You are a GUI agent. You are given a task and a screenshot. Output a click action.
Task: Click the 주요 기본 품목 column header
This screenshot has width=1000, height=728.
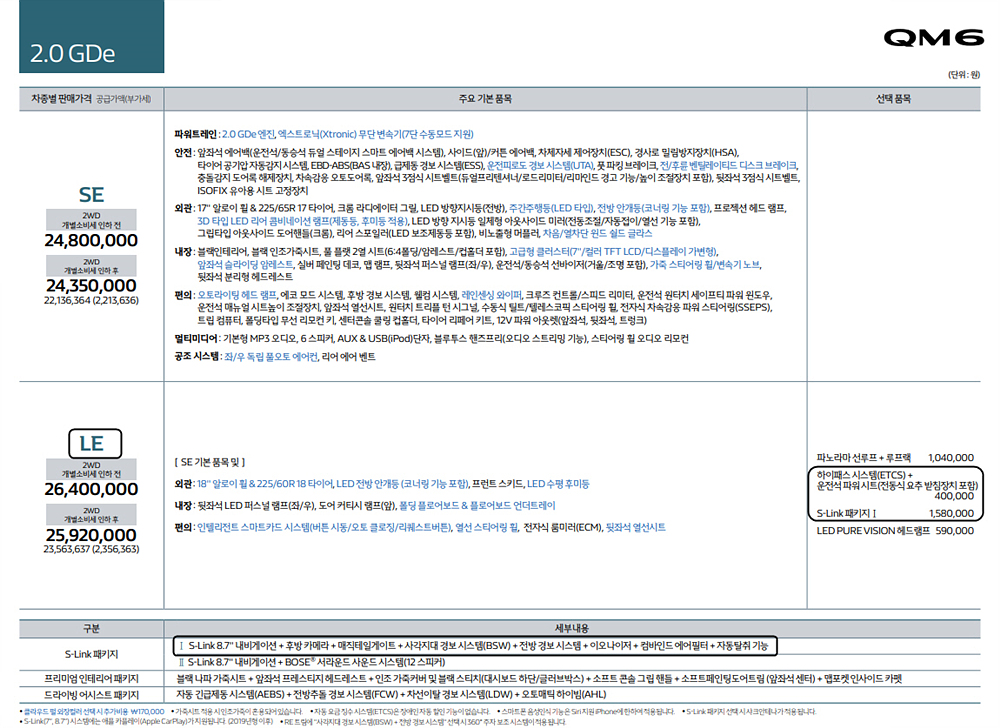(485, 99)
